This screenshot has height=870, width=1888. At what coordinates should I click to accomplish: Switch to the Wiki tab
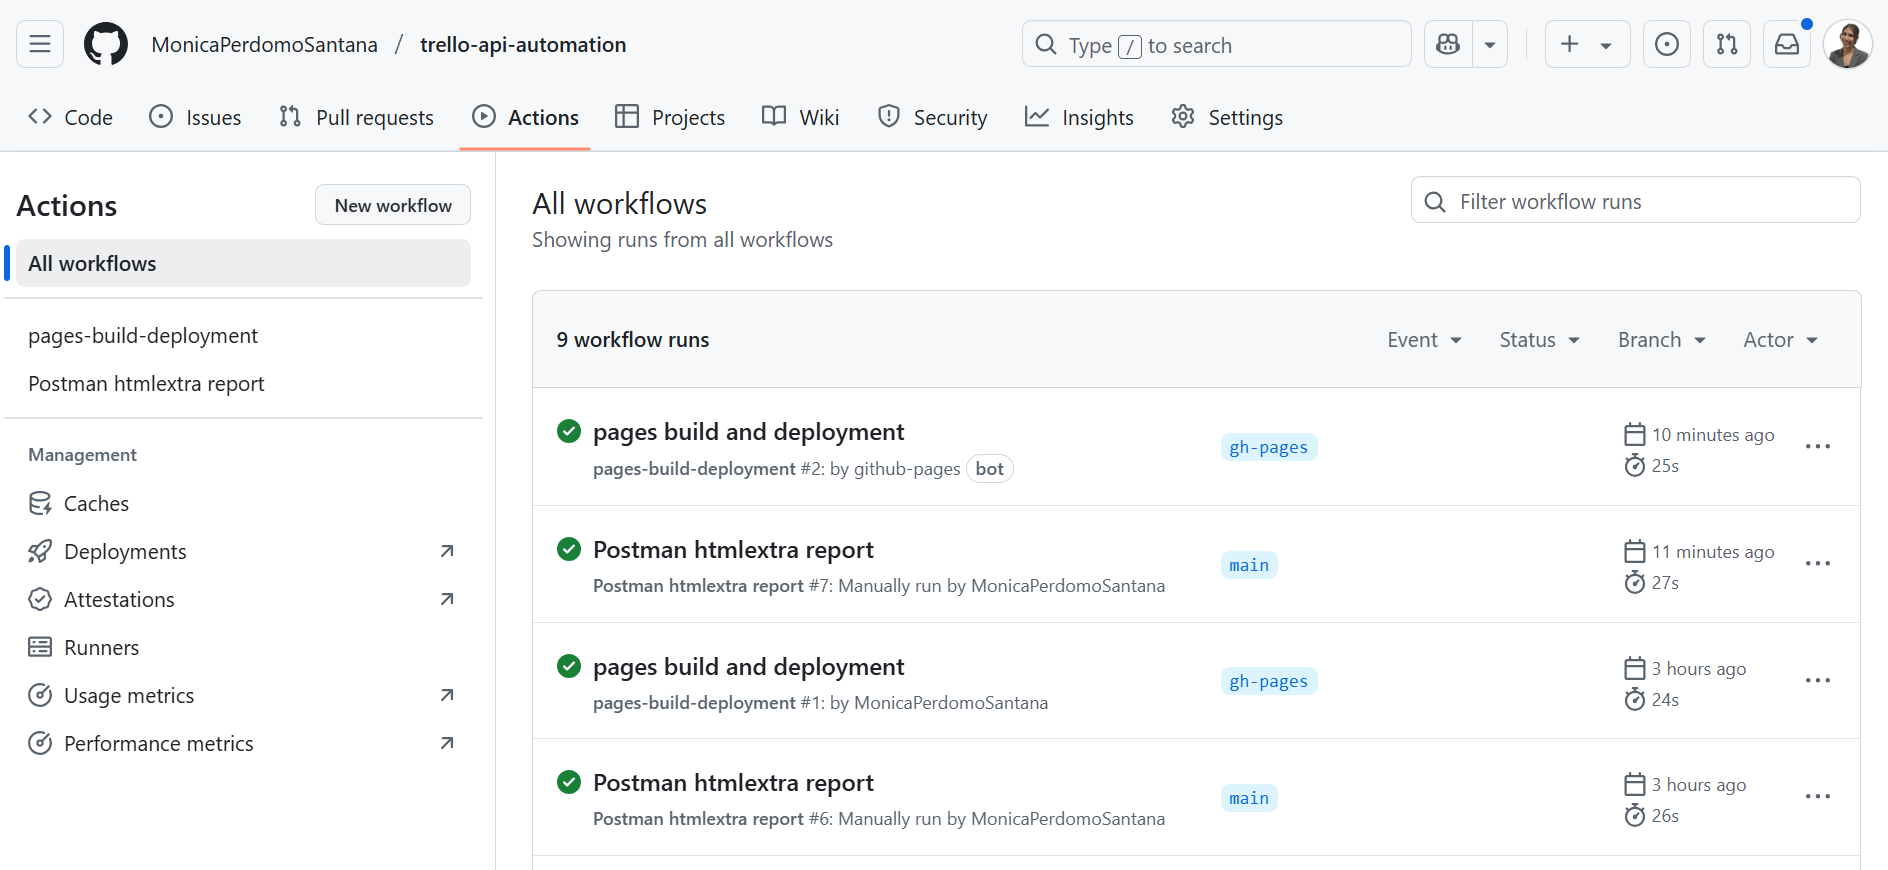(x=800, y=117)
